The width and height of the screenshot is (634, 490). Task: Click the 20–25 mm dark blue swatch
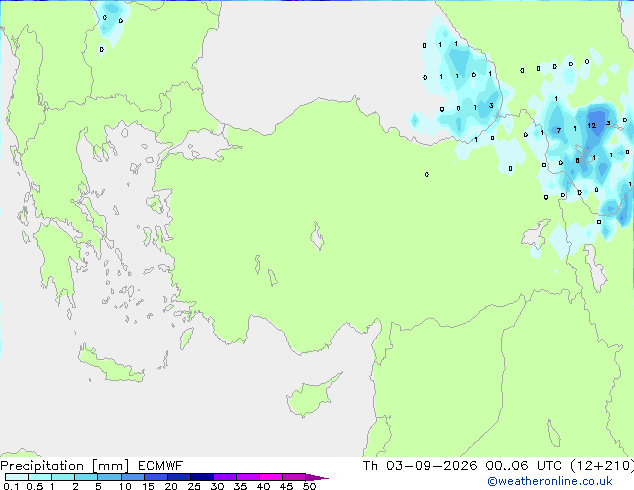coord(179,477)
